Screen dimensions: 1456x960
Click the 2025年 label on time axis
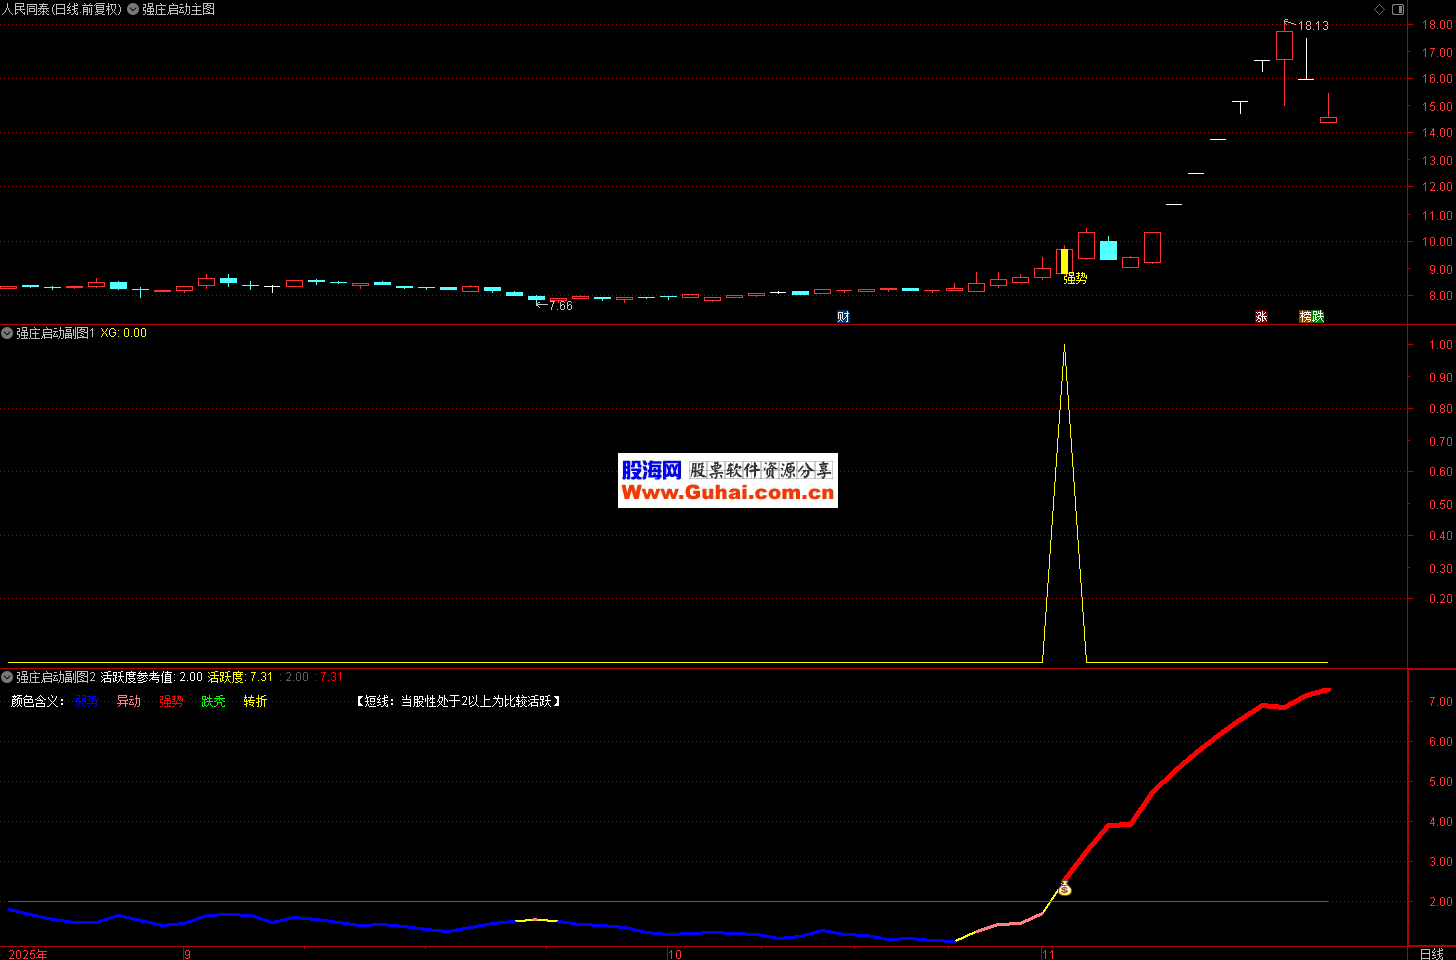pos(27,954)
